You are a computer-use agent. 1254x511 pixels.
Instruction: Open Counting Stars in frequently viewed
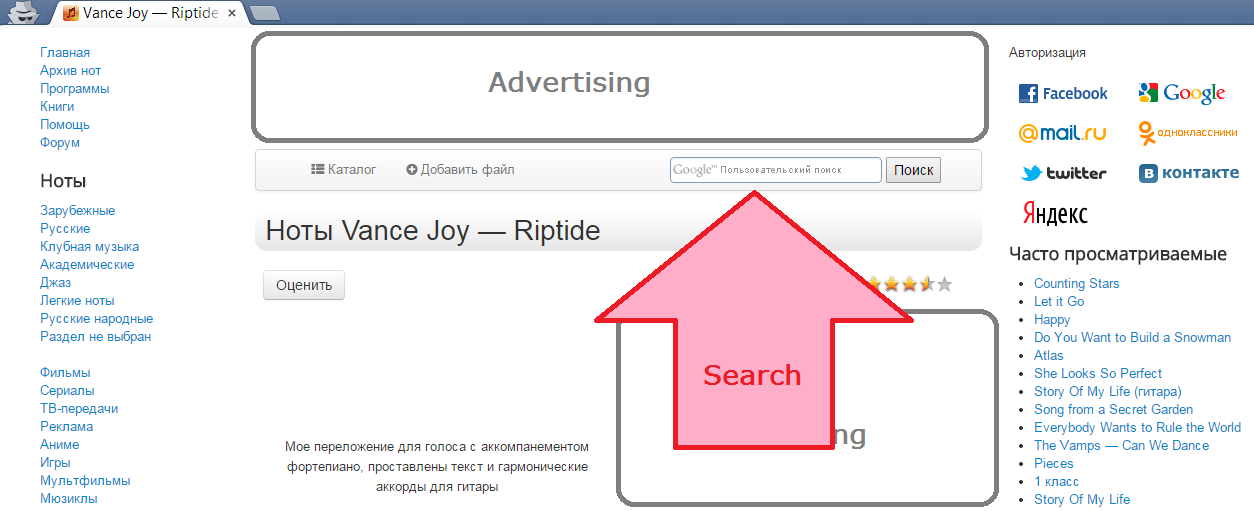tap(1077, 284)
